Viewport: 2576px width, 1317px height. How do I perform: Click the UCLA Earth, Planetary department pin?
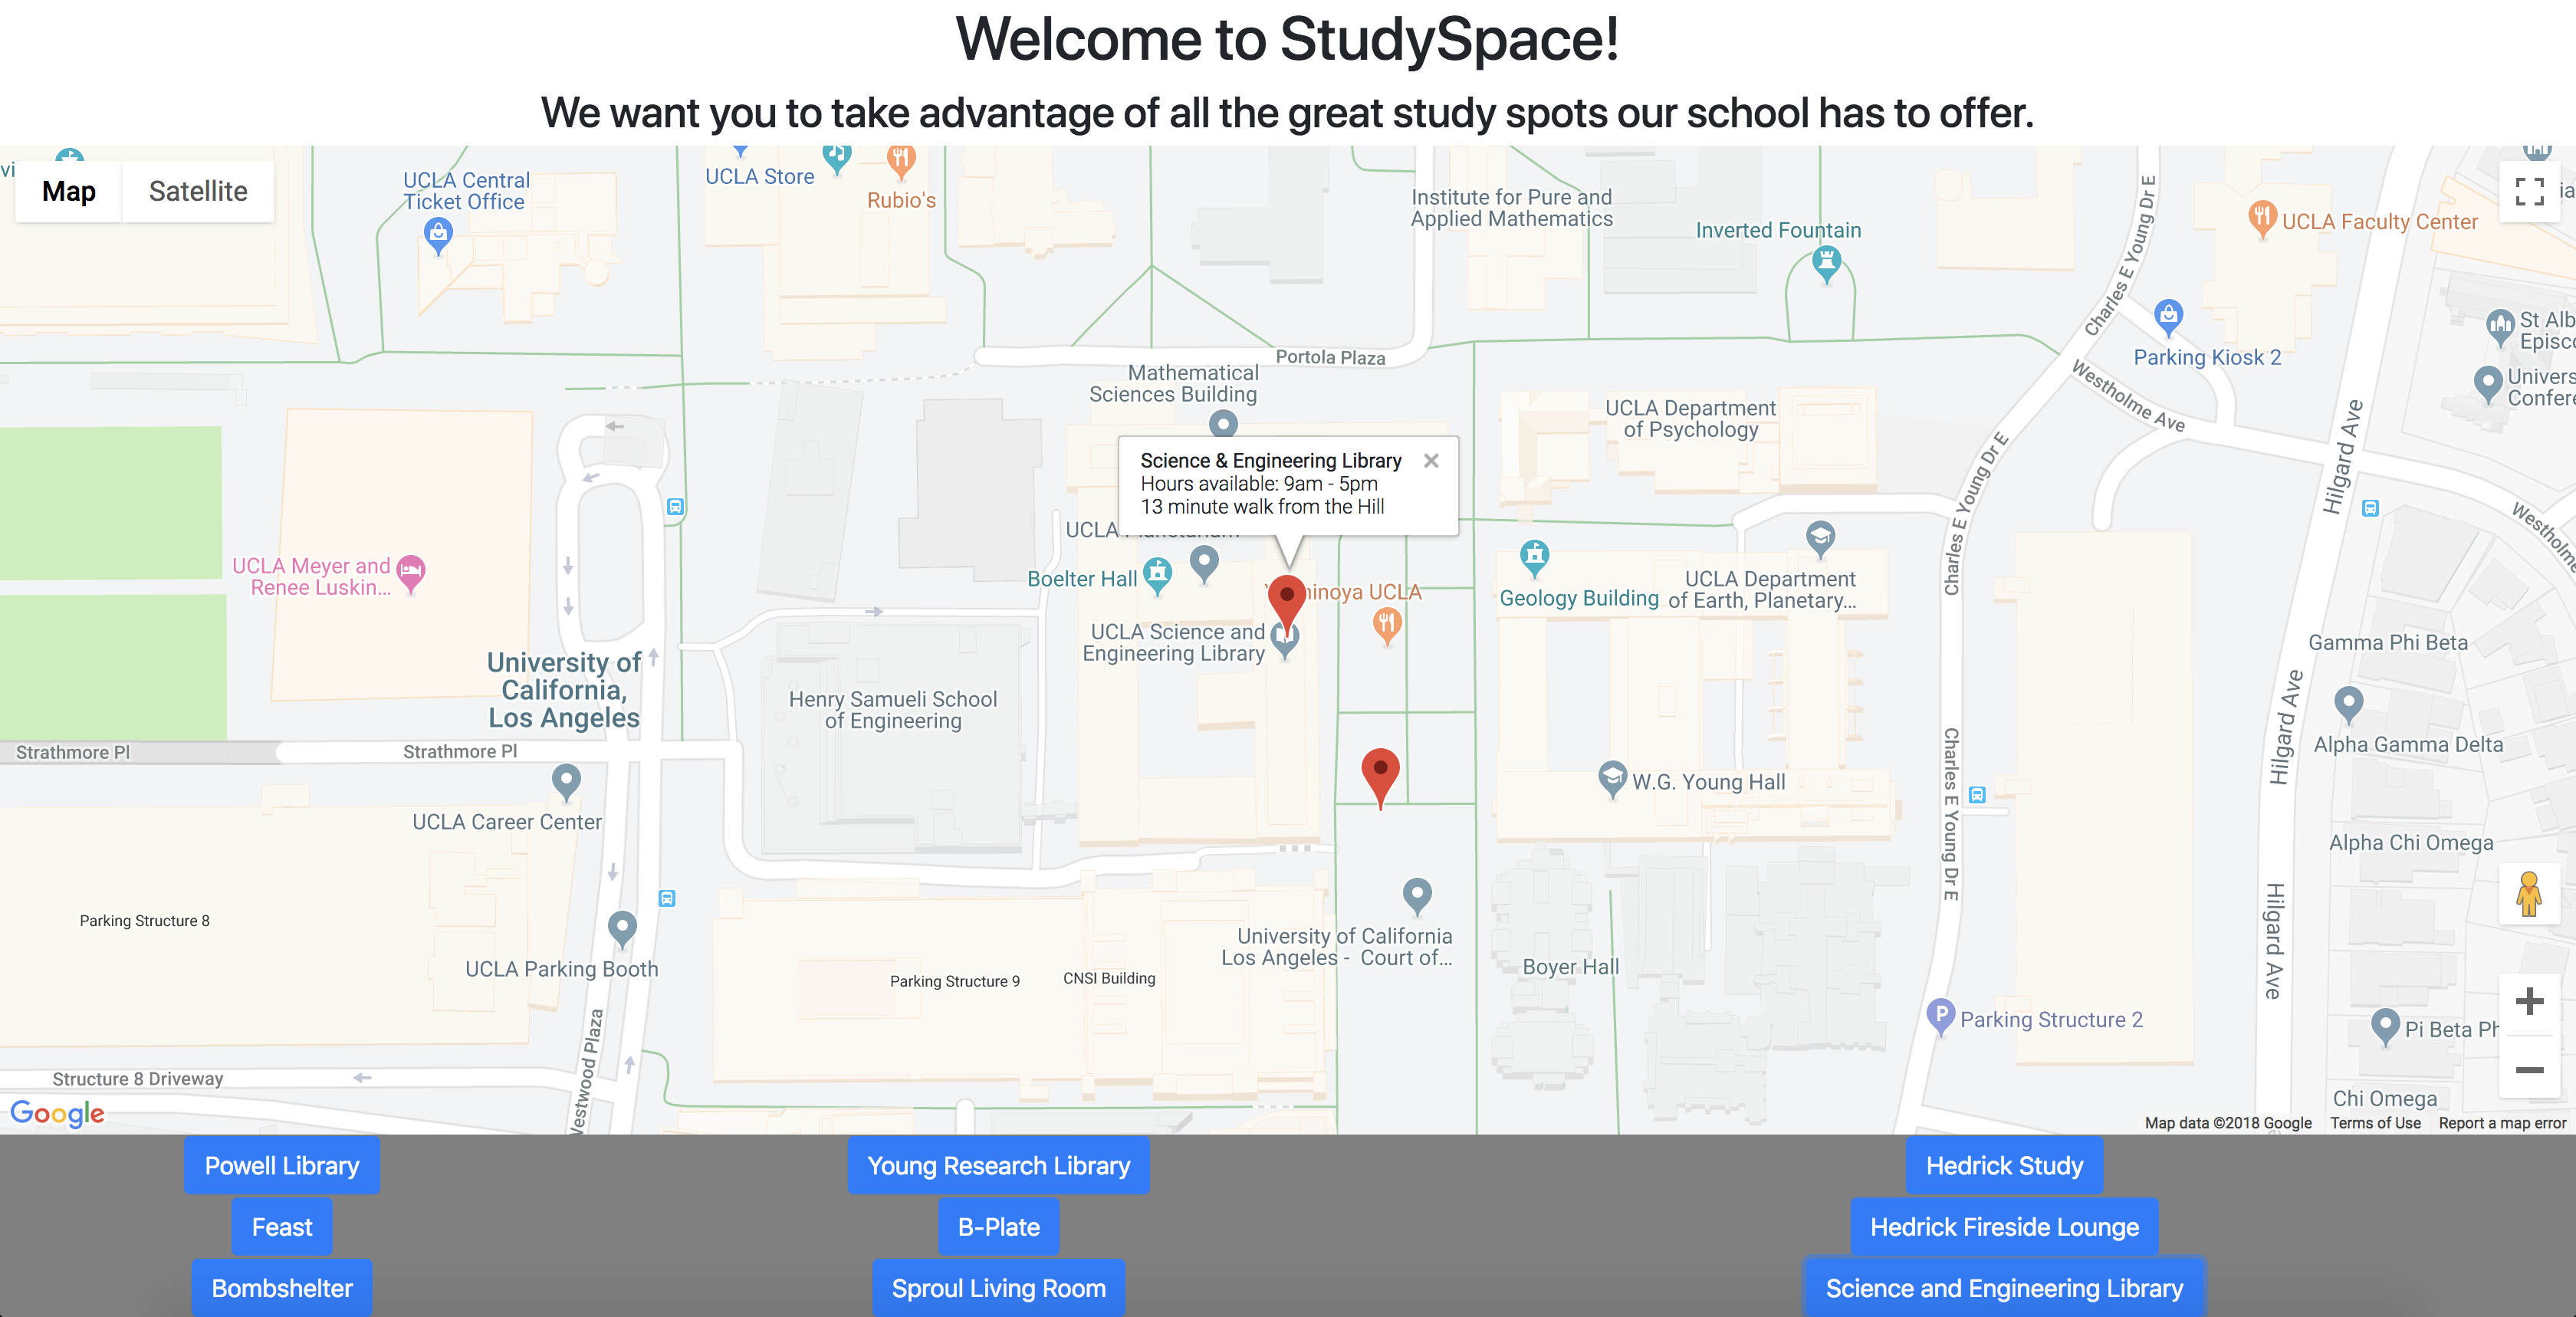coord(1820,539)
